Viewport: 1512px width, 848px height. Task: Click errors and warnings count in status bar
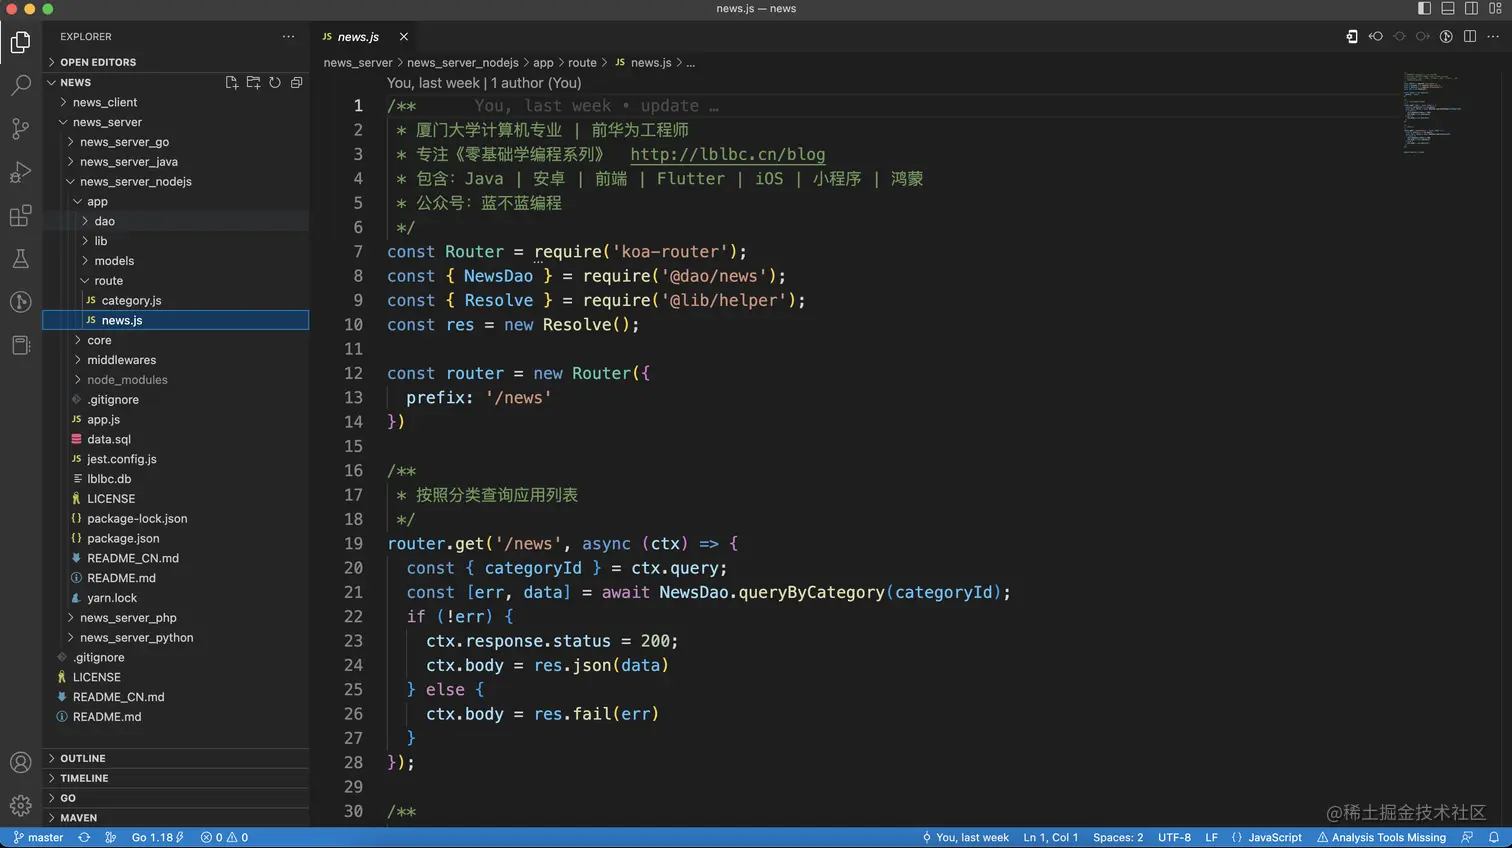224,838
